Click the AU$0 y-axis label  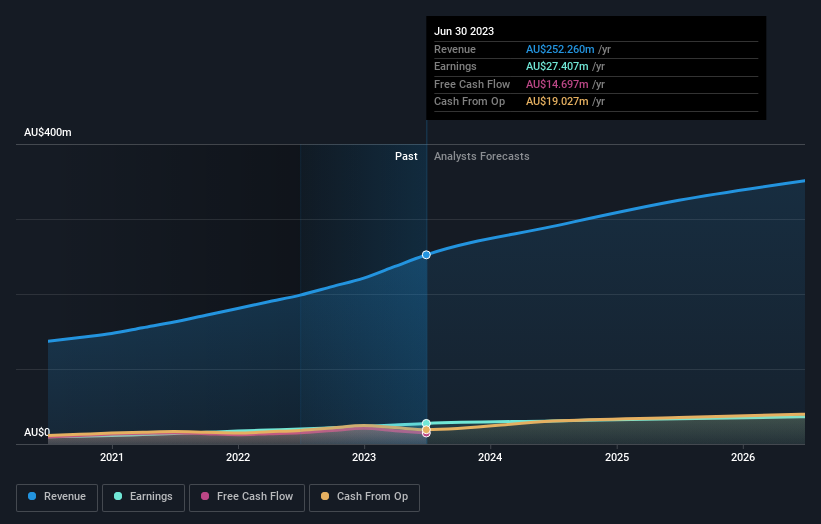tap(37, 432)
